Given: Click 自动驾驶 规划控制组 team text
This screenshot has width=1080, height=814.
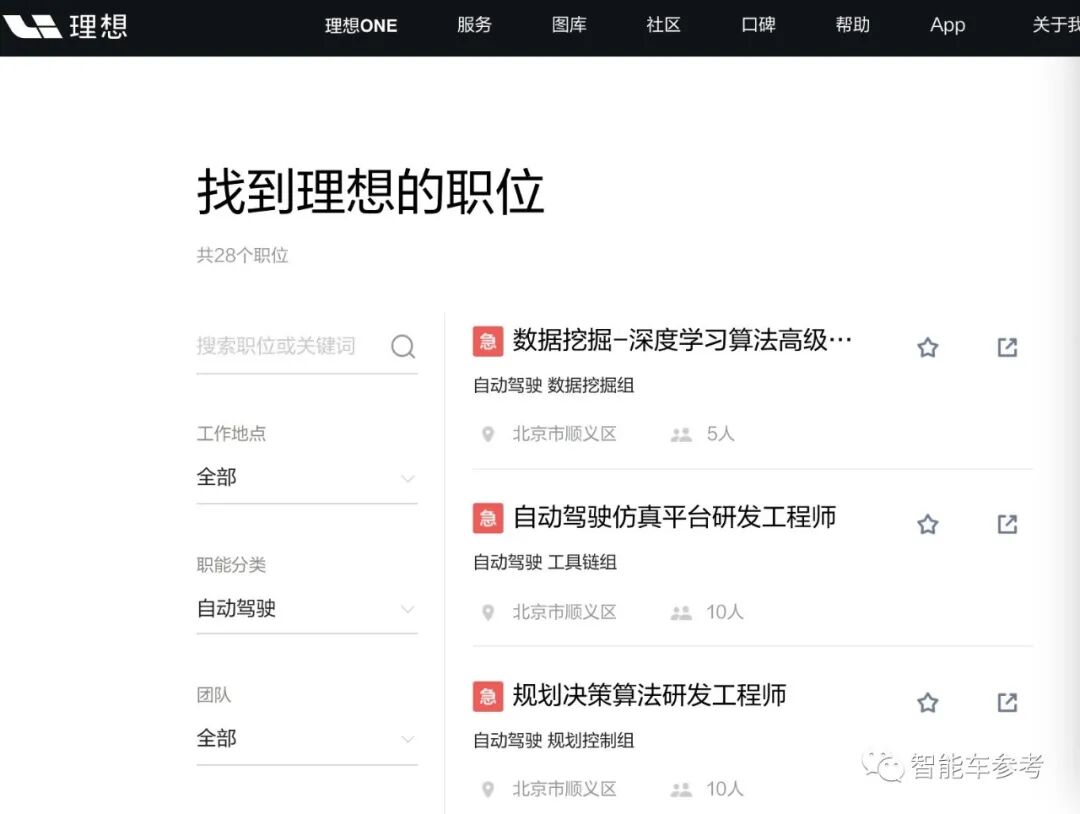Looking at the screenshot, I should [x=554, y=740].
